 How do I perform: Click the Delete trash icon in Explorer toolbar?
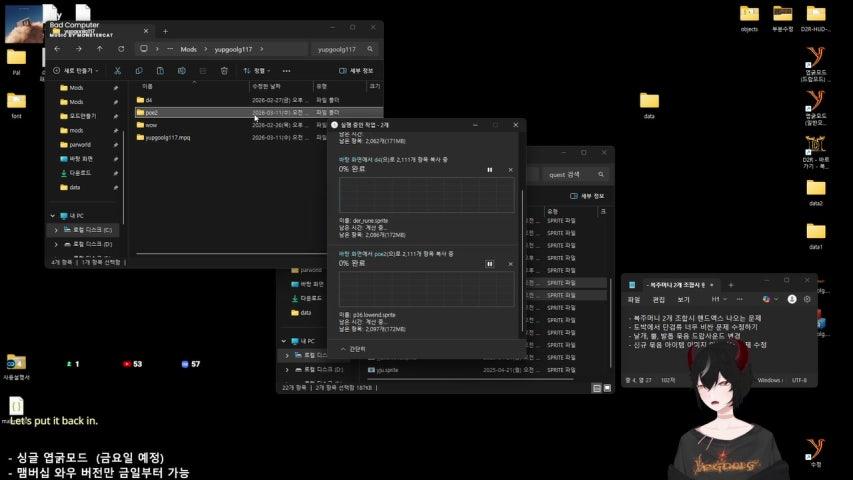click(x=224, y=71)
